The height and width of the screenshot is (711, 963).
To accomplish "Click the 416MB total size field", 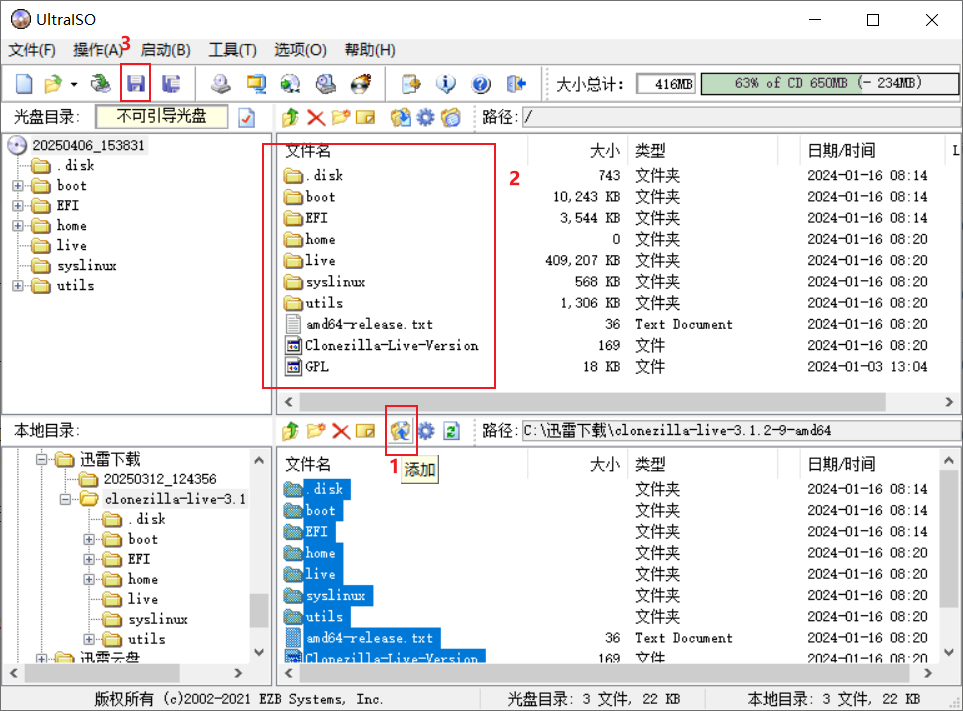I will (666, 84).
